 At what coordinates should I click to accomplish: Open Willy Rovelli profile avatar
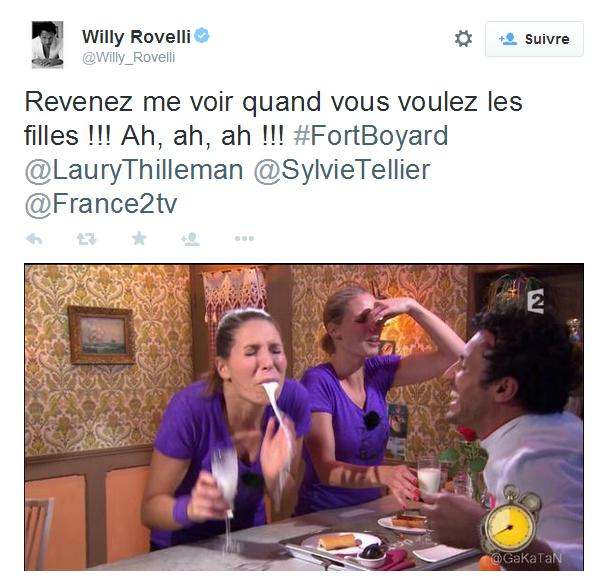[47, 45]
